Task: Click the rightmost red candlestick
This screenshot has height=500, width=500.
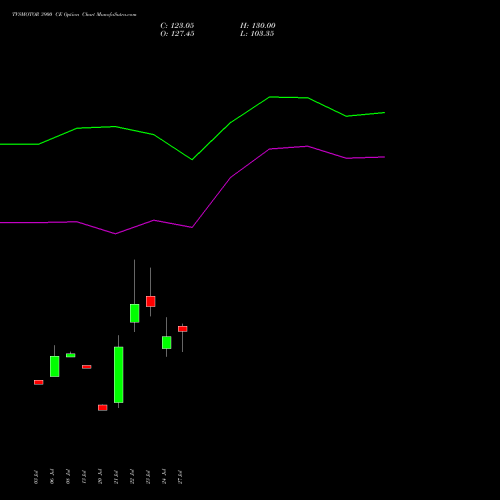Action: (x=183, y=329)
